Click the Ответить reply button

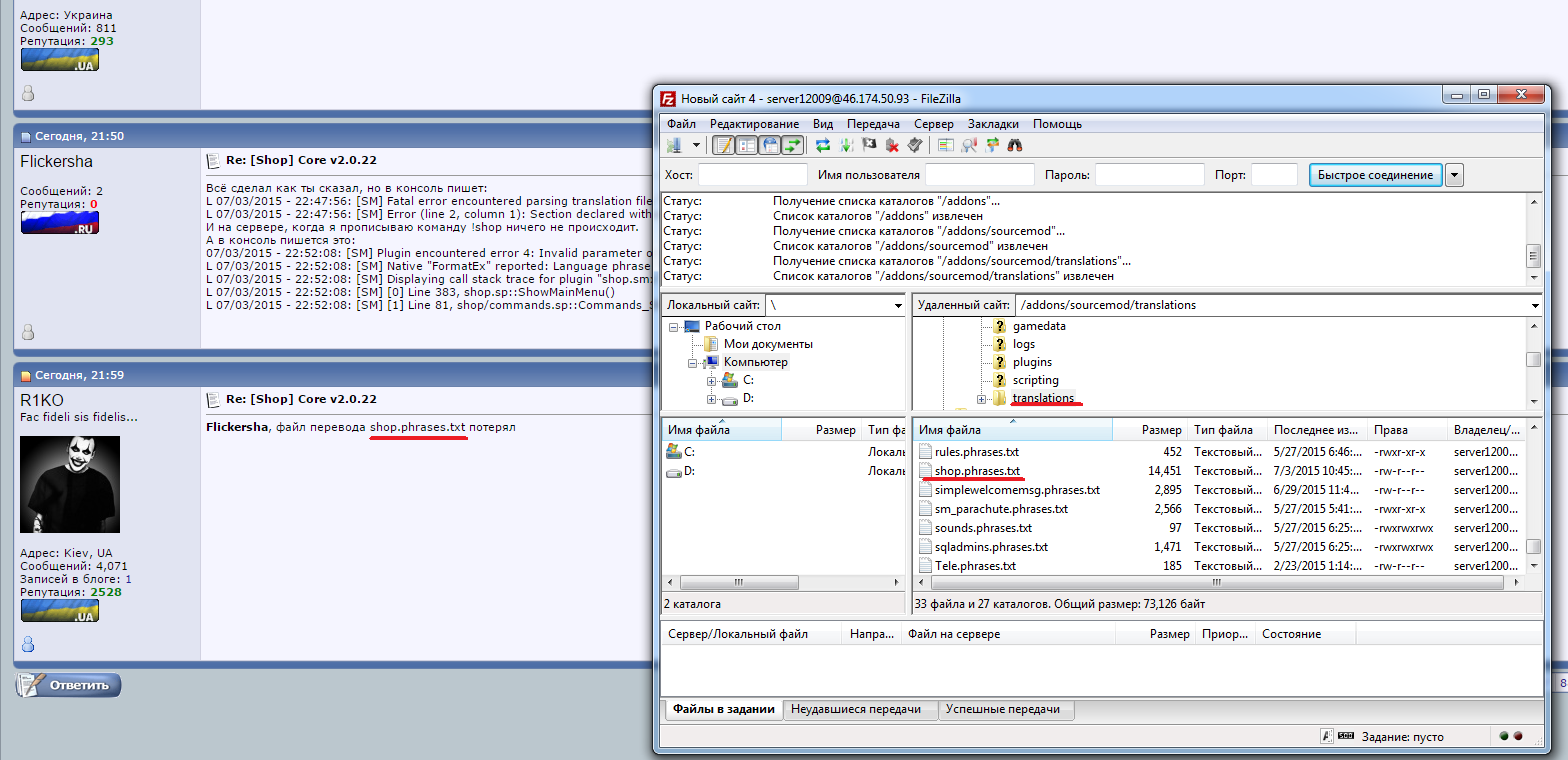tap(69, 686)
